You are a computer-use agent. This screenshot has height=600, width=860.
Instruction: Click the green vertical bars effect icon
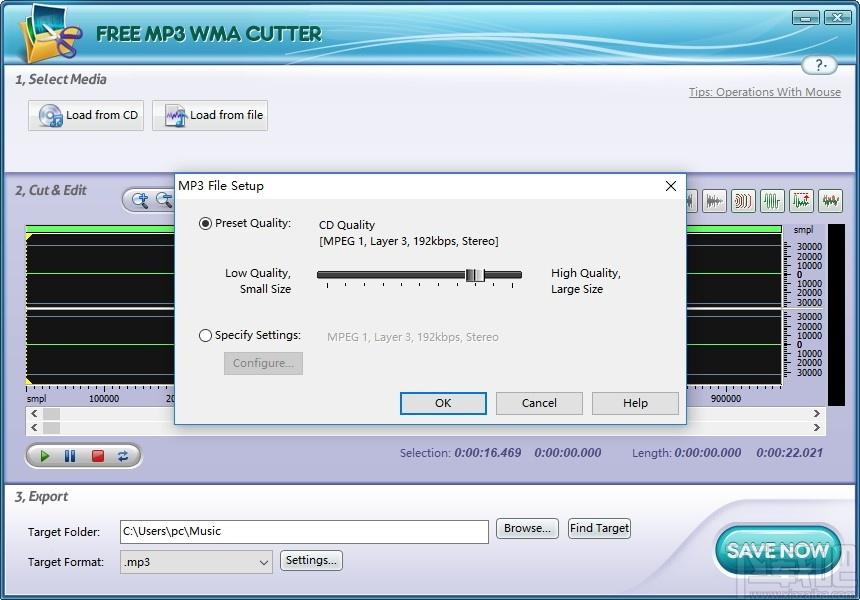[x=772, y=201]
